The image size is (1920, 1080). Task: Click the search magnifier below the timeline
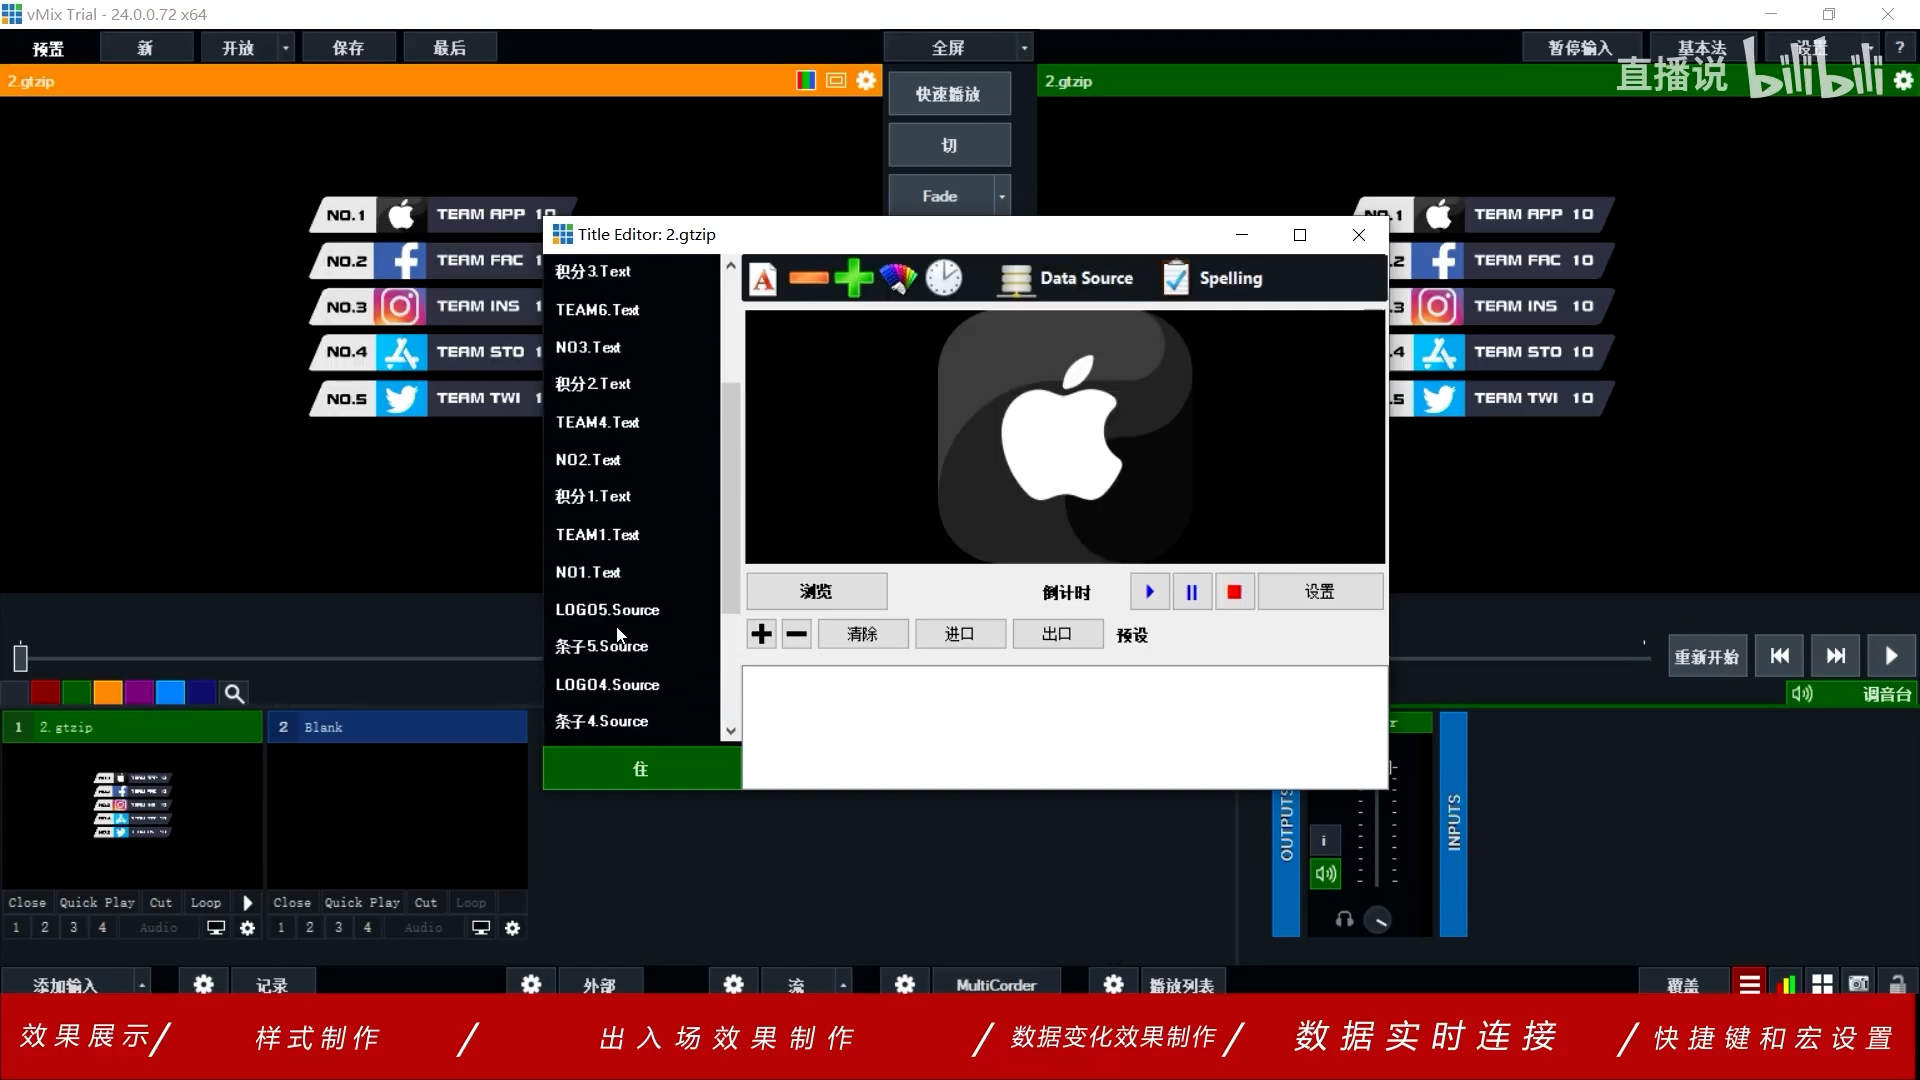(x=234, y=692)
